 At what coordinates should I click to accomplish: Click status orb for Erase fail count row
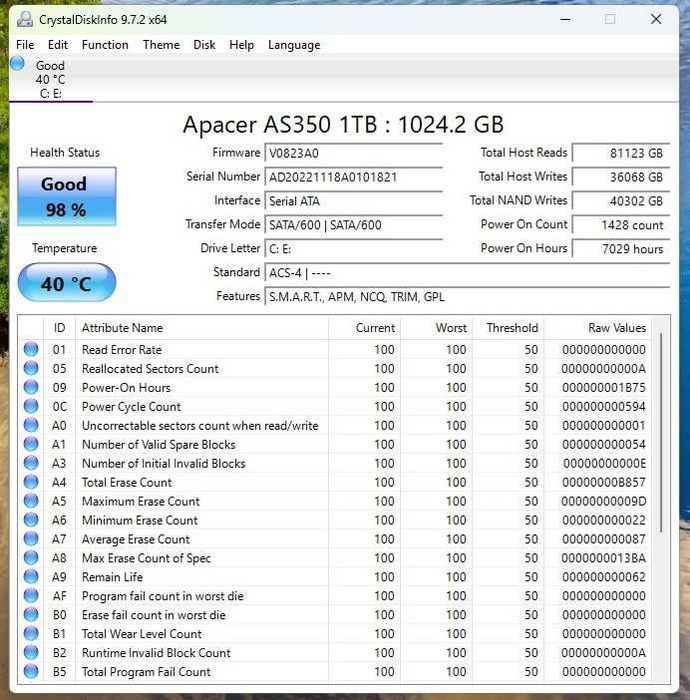click(31, 615)
